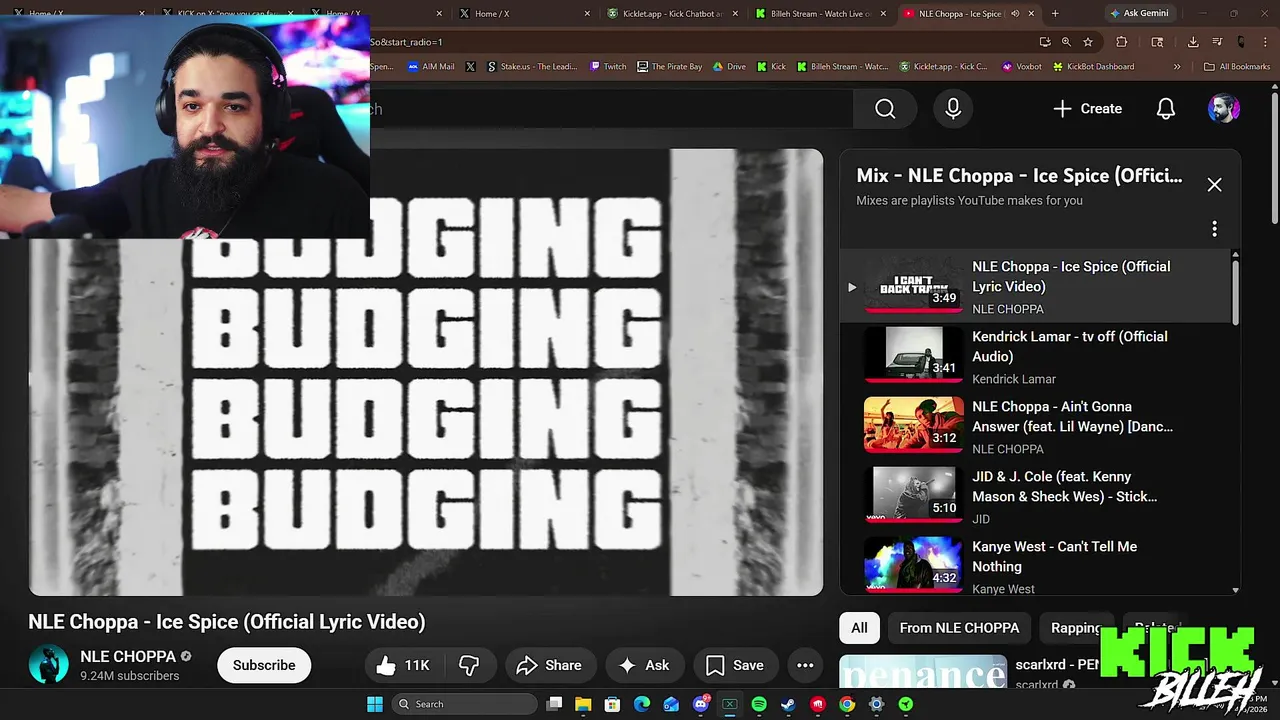Close the NLE Choppa browser tab
Image resolution: width=1280 pixels, height=720 pixels.
1031,14
